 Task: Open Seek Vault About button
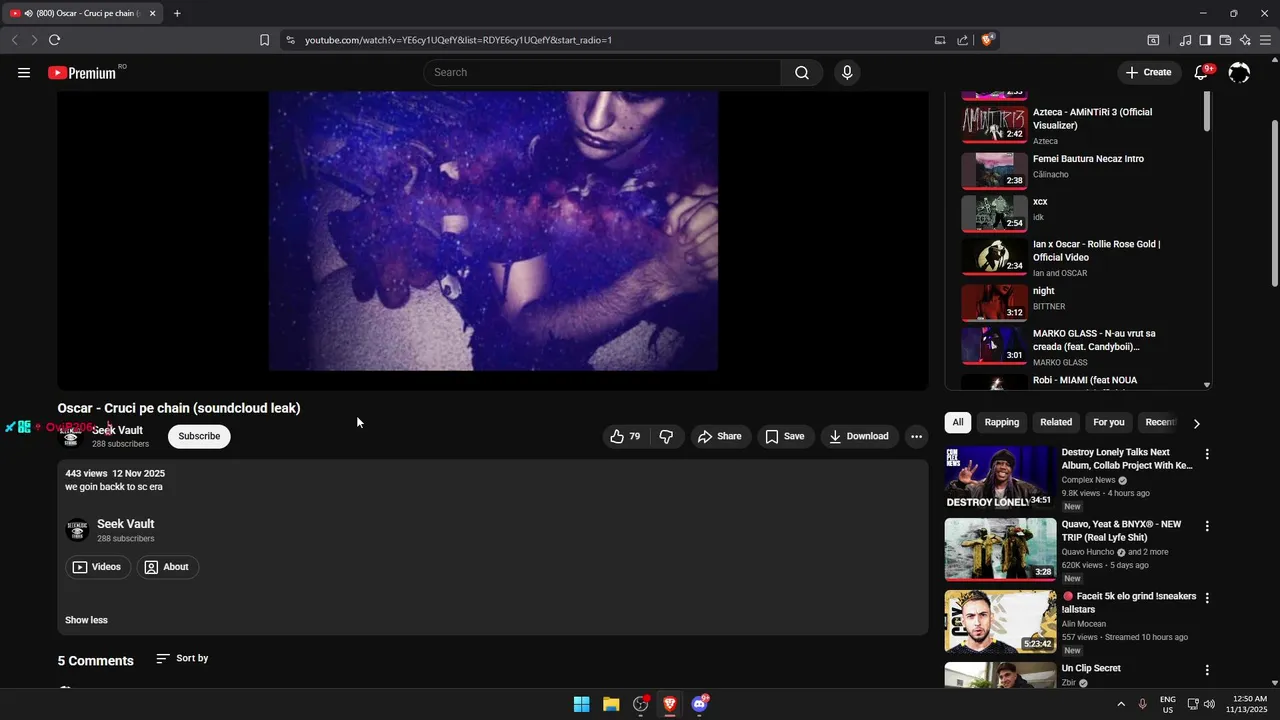tap(167, 567)
